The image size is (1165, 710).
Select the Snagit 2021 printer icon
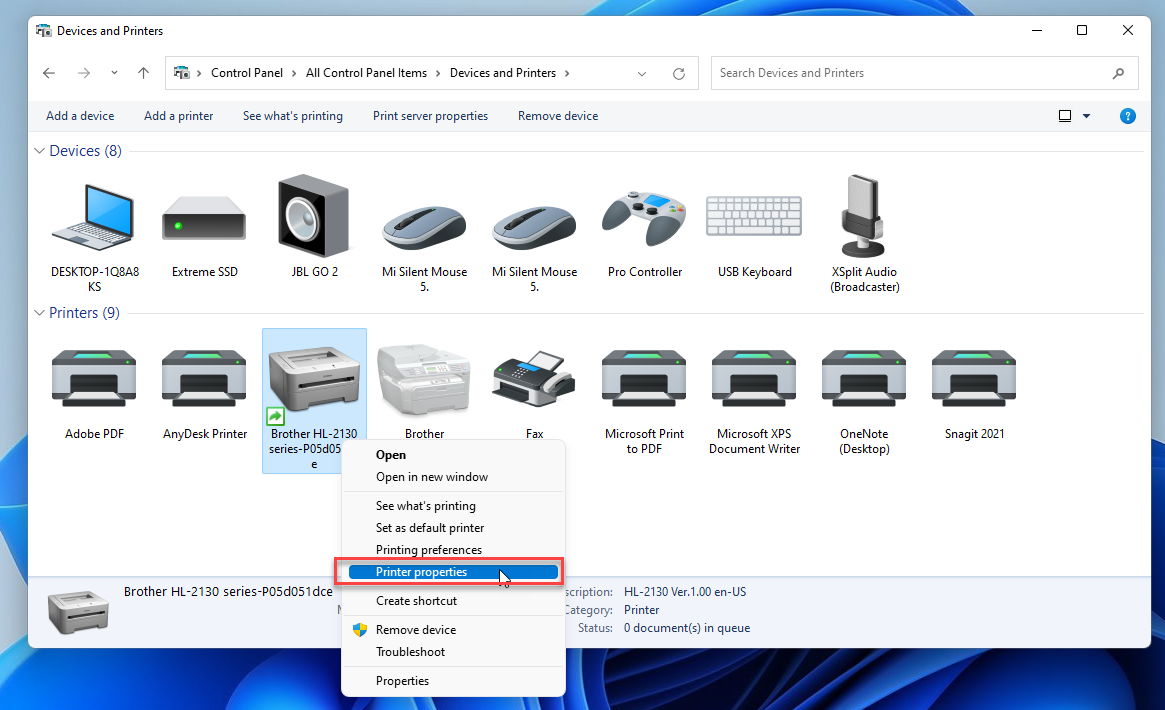(974, 379)
